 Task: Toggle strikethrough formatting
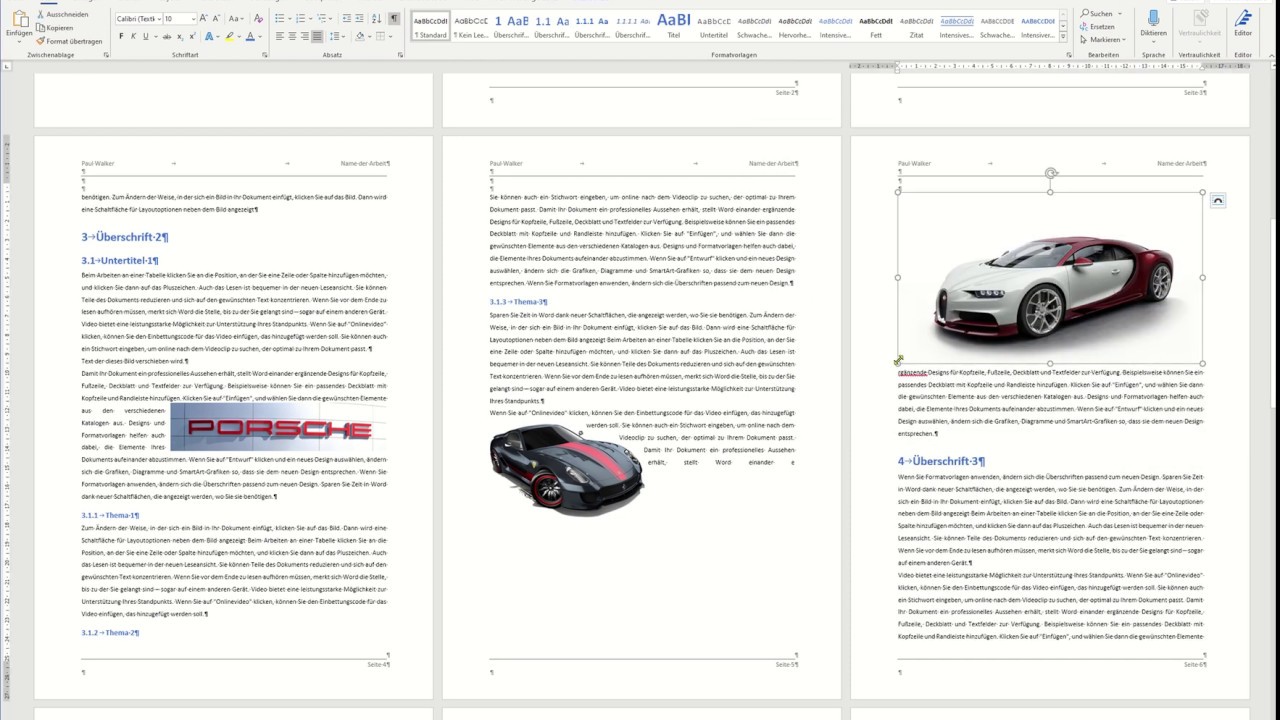point(167,36)
